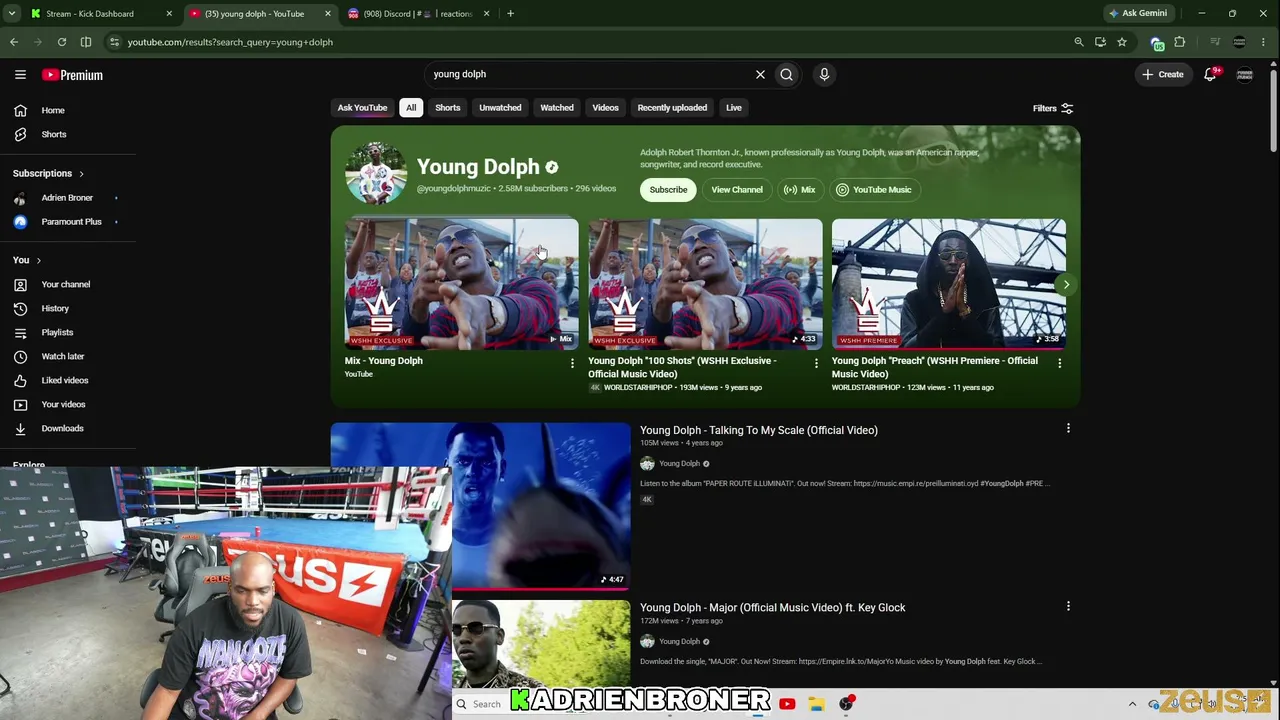This screenshot has height=720, width=1280.
Task: Open "Major (Official Music Video)" title
Action: 773,608
